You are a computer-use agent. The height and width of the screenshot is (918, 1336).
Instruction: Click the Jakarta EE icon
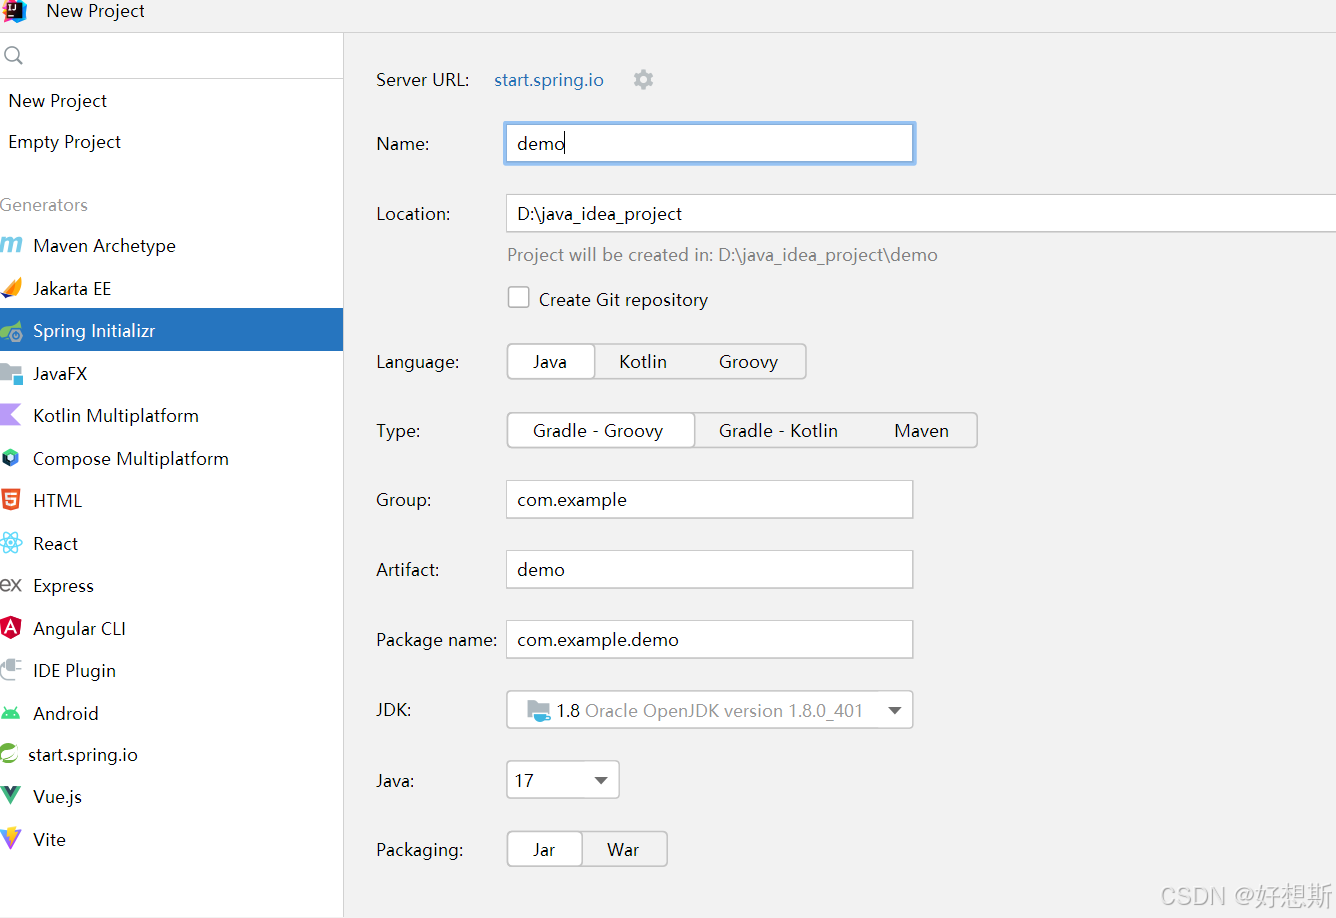coord(12,288)
